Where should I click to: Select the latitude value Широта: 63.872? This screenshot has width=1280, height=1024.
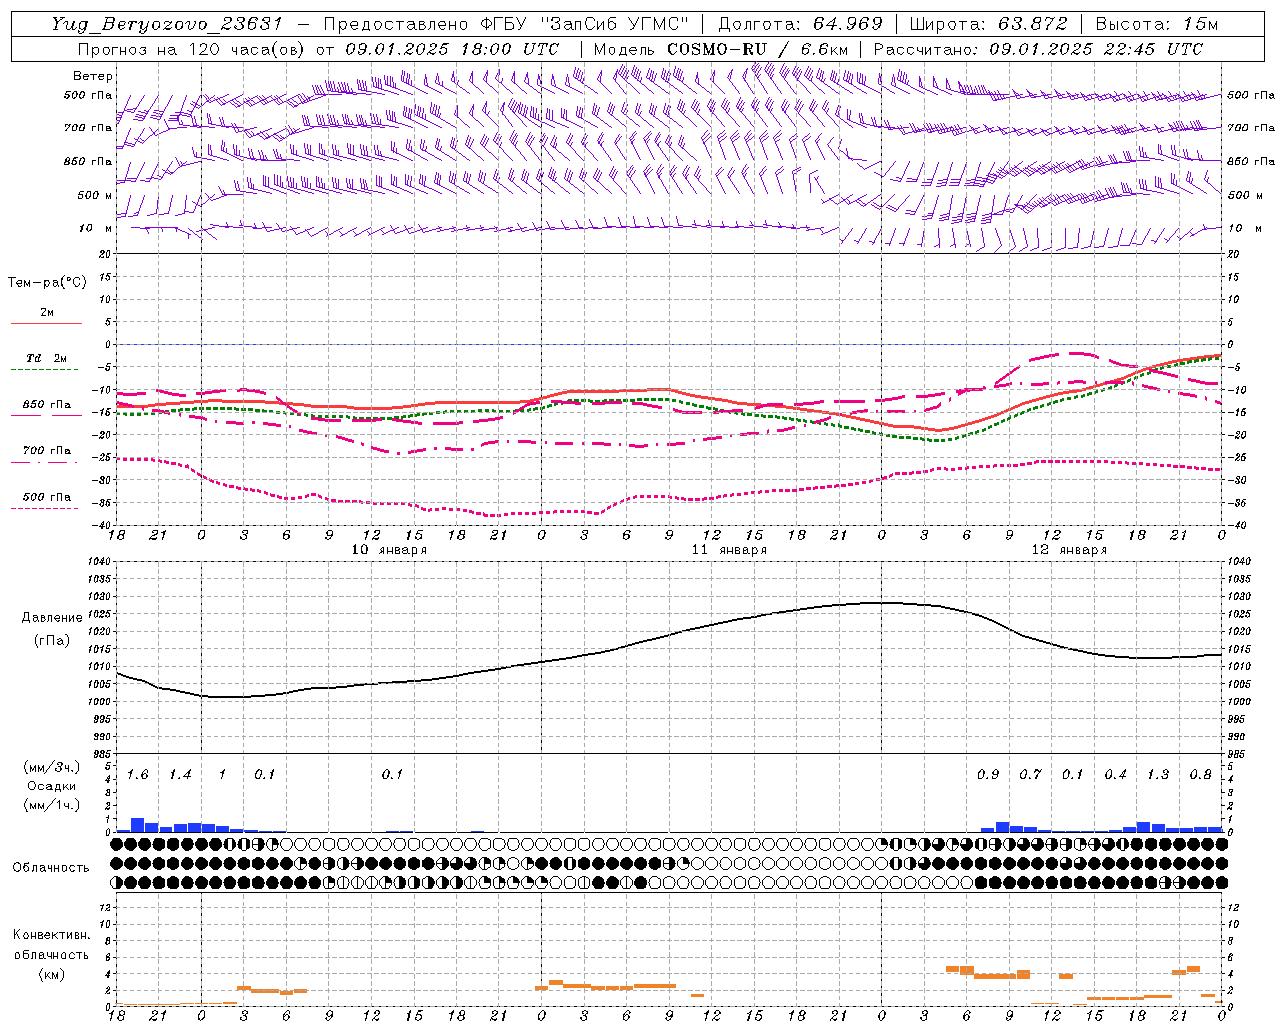(x=988, y=24)
